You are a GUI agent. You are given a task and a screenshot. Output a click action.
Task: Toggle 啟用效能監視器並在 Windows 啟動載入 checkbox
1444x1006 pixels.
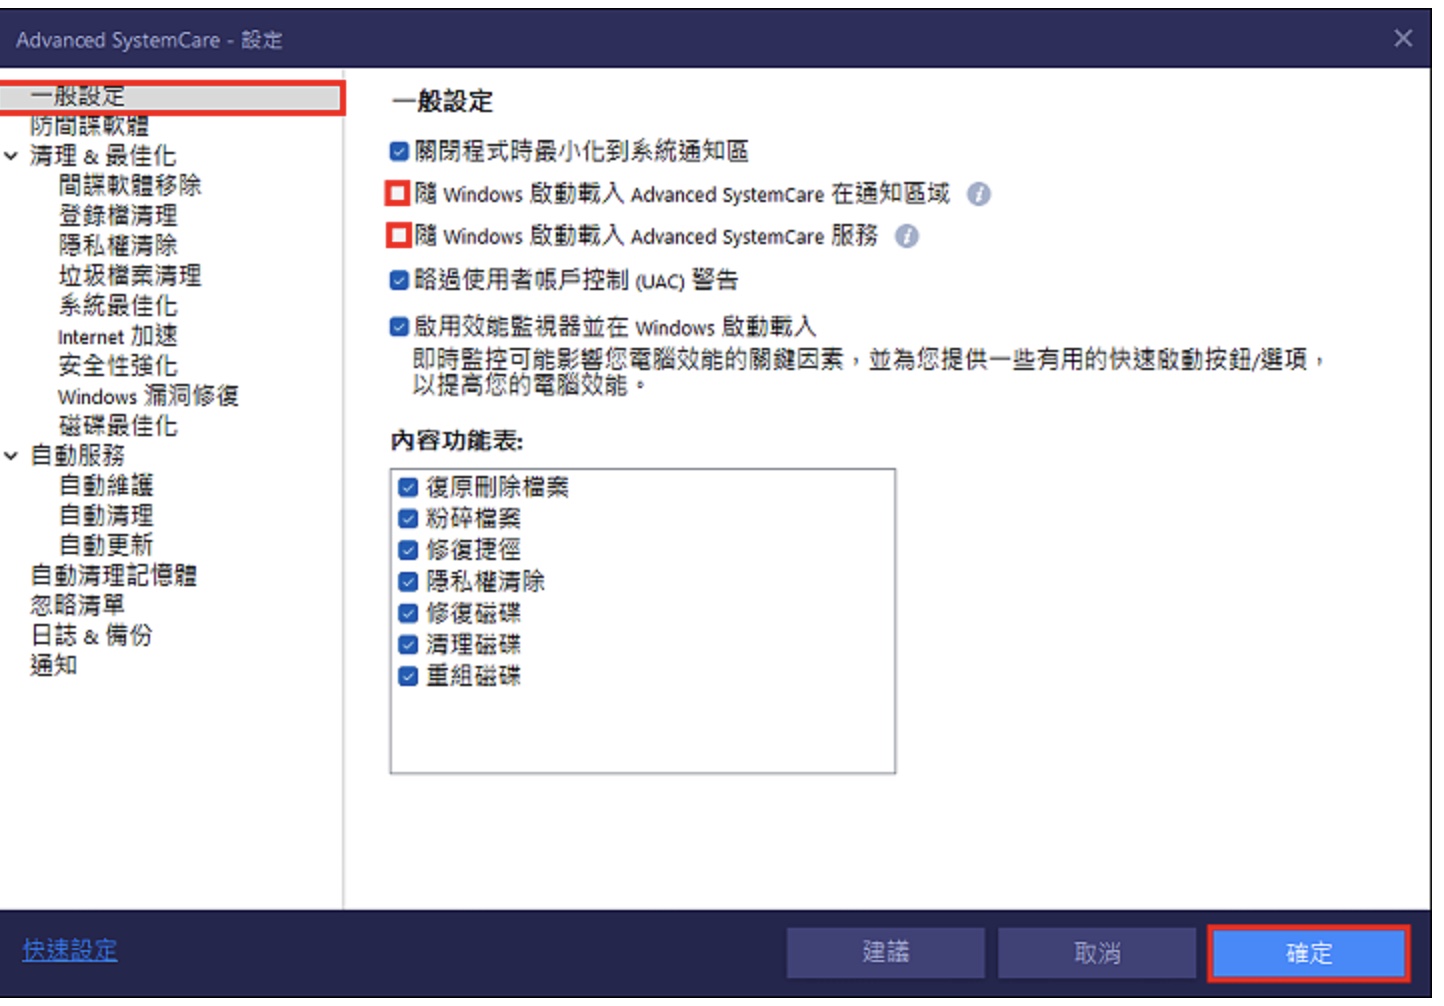click(399, 327)
